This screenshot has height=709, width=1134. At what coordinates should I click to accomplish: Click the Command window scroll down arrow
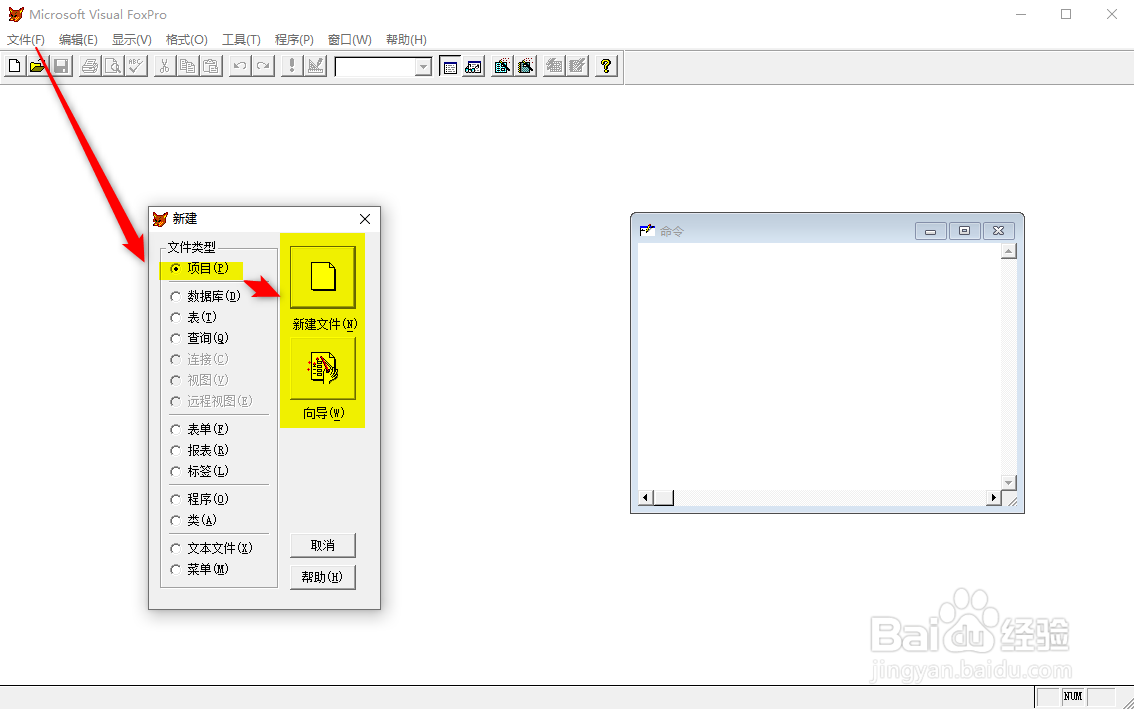1009,483
